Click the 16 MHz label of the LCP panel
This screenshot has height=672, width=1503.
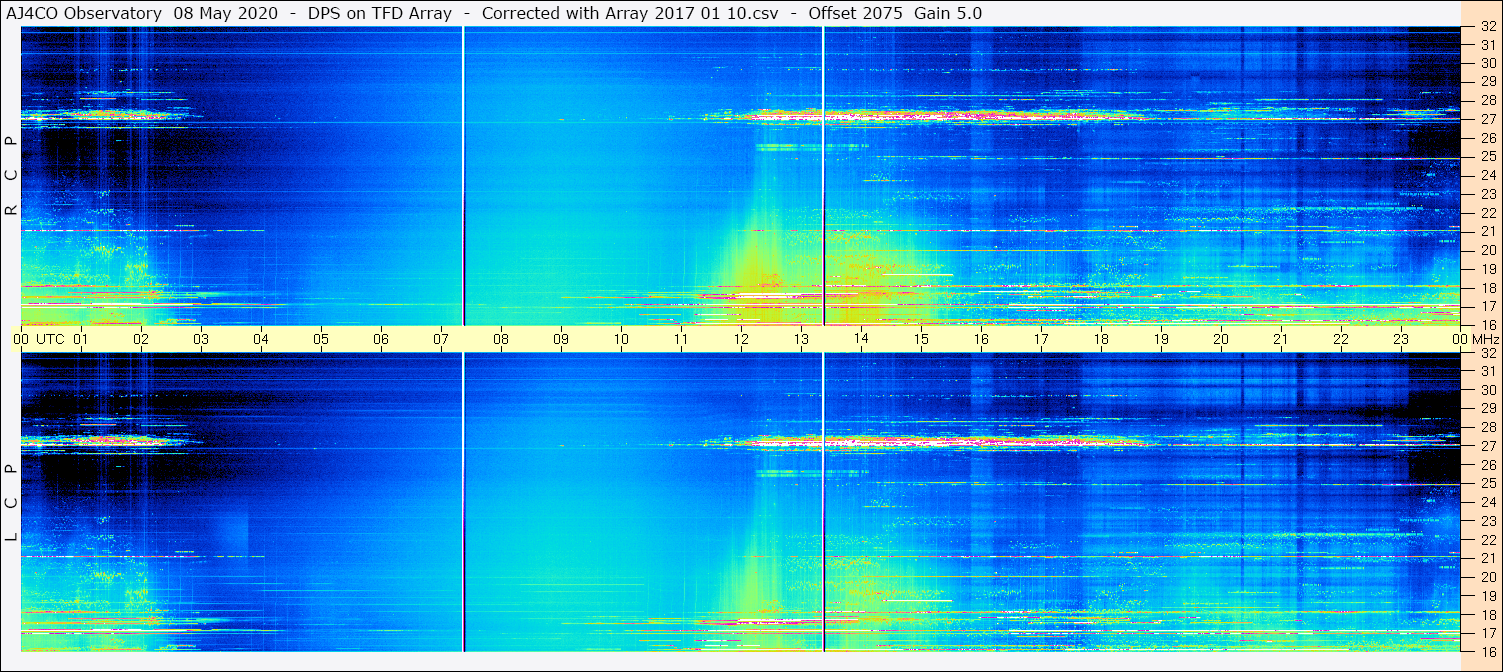1487,651
